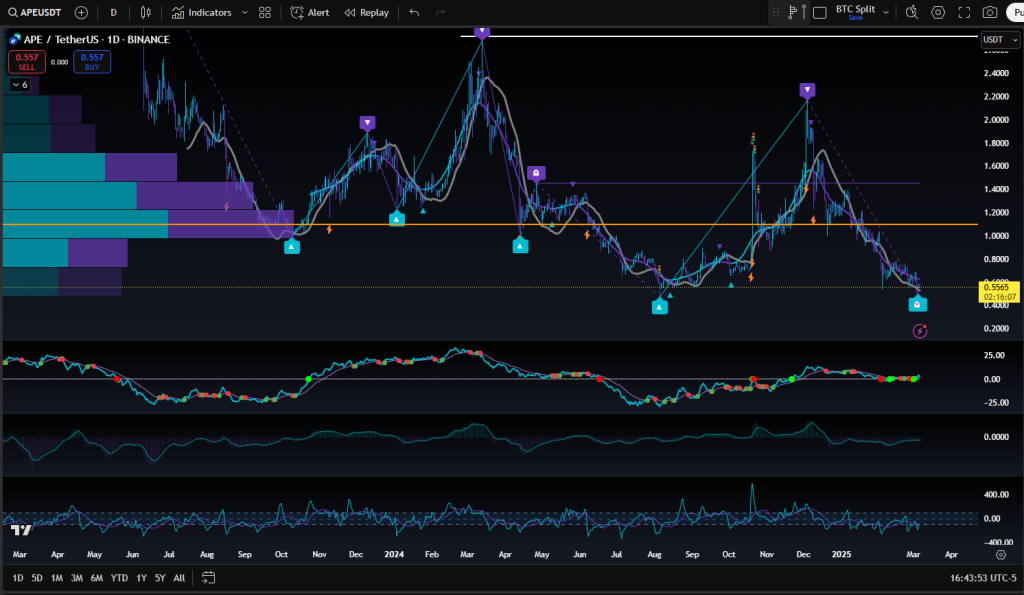Screen dimensions: 1024x595
Task: Open the candlestick chart style picker
Action: [146, 12]
